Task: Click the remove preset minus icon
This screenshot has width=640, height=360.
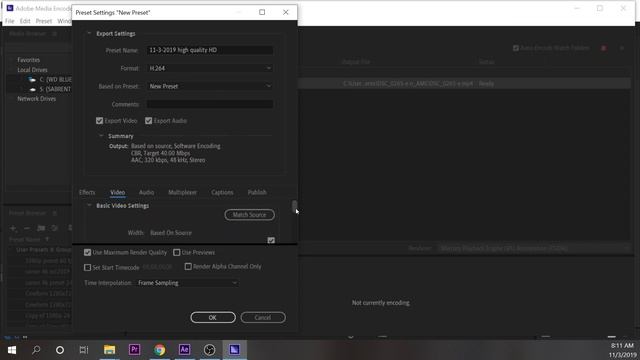Action: point(27,228)
